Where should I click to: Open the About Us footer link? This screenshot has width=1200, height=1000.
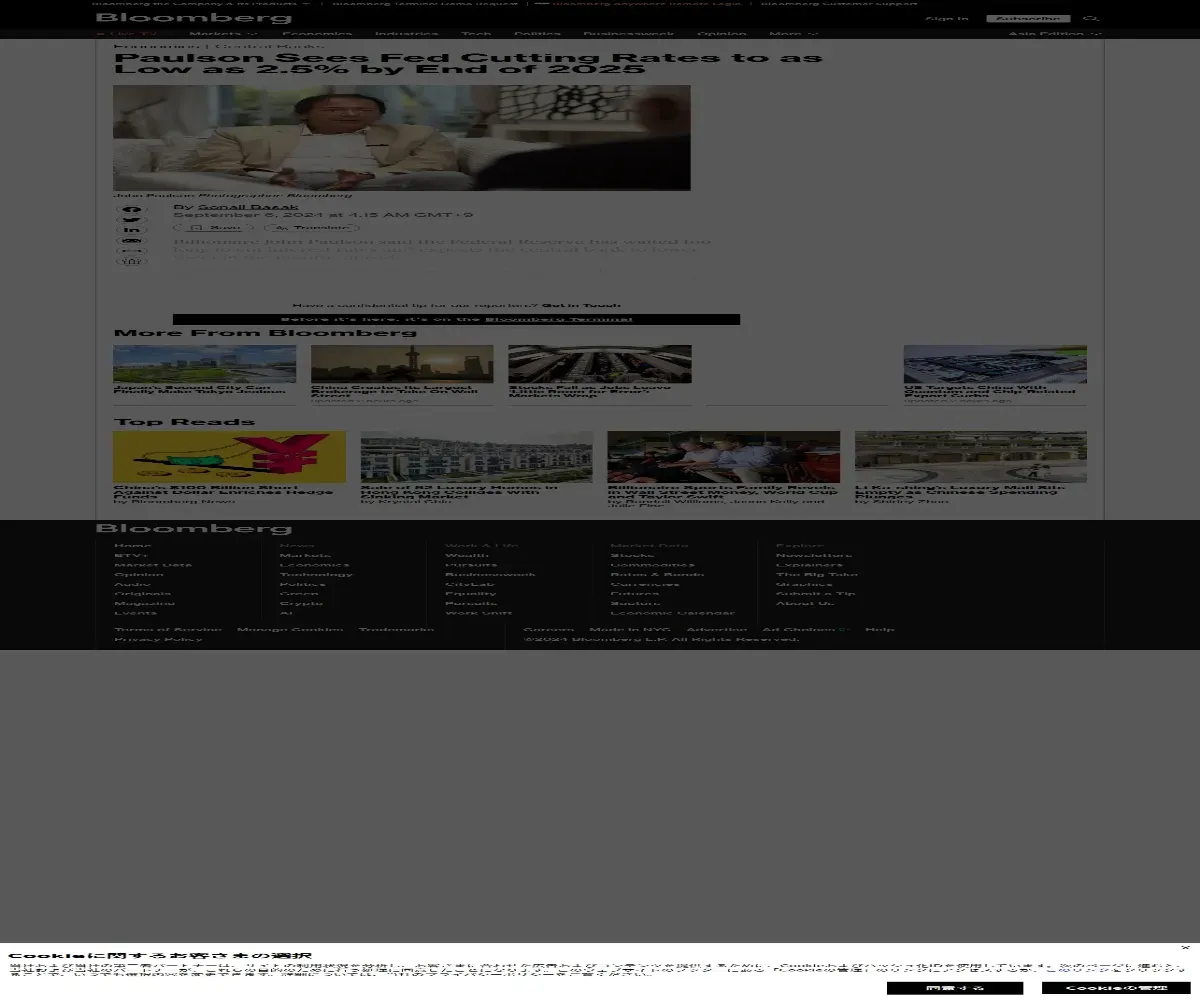[805, 603]
